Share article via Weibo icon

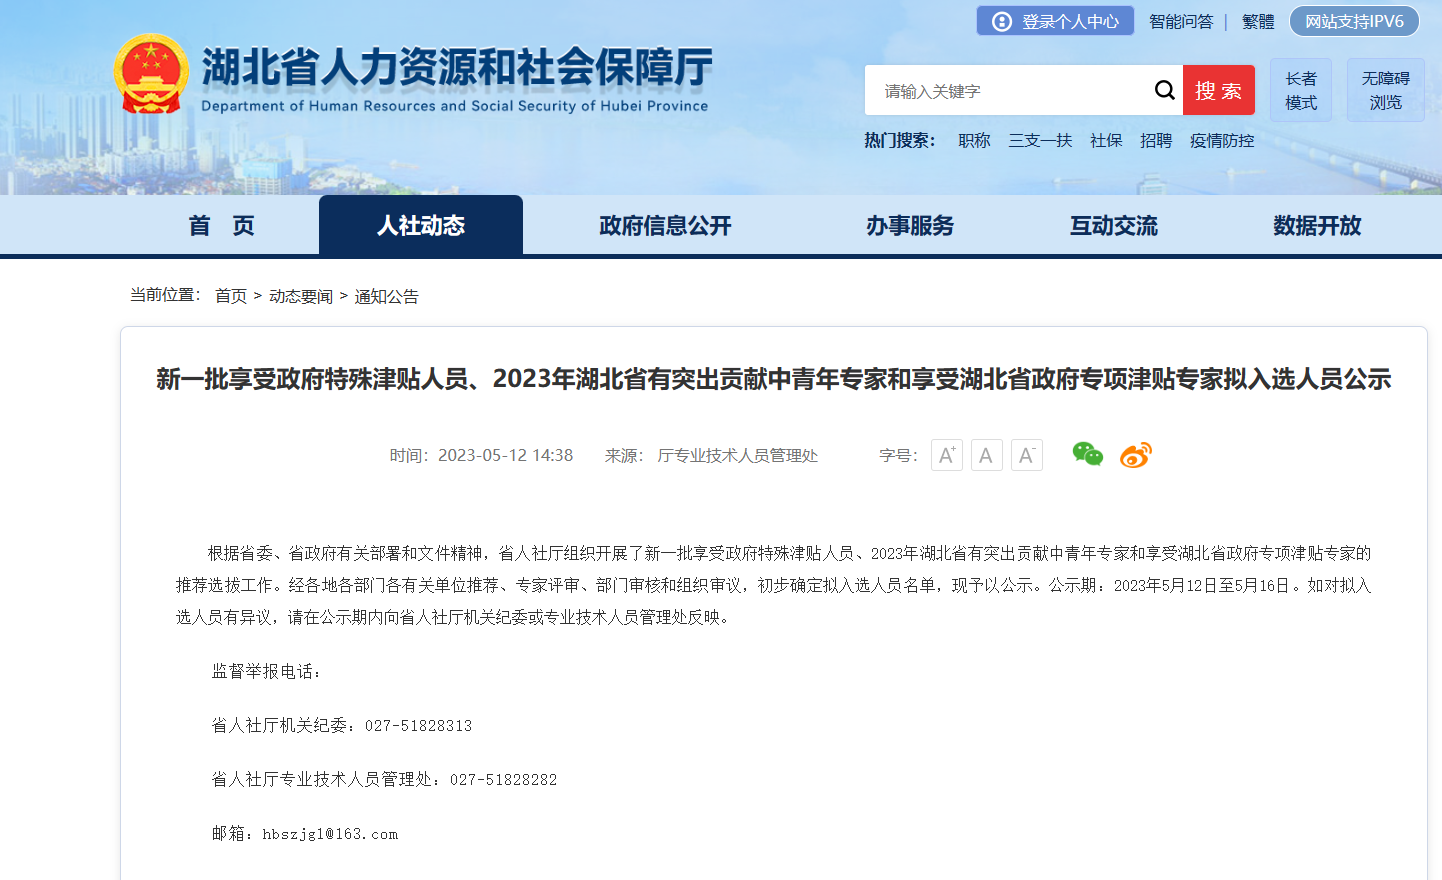(1135, 455)
